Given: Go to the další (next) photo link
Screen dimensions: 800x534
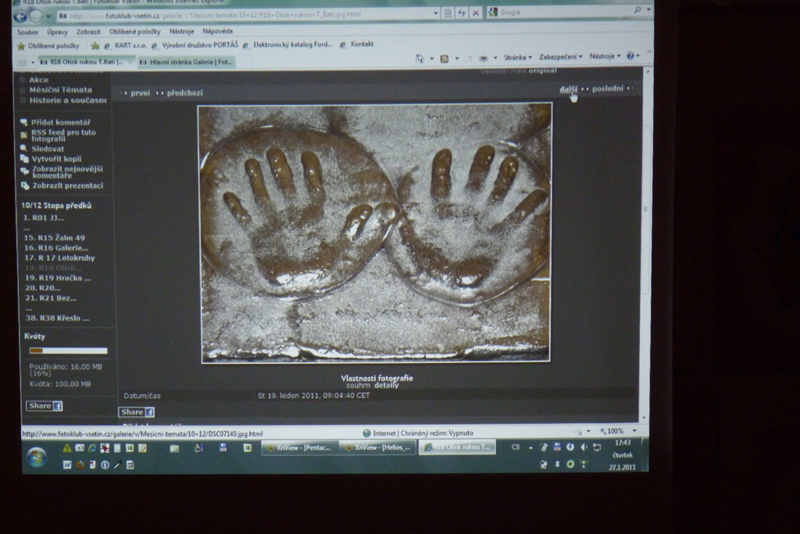Looking at the screenshot, I should [568, 89].
